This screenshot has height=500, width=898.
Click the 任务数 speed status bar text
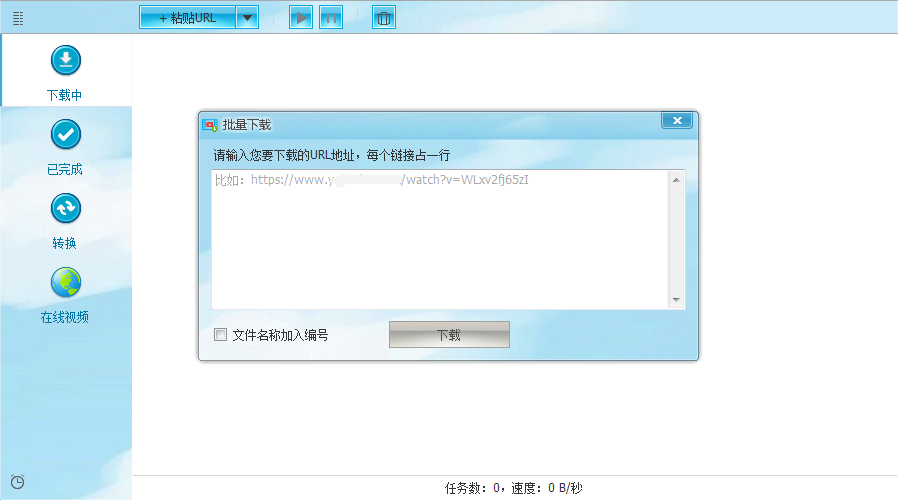point(513,488)
